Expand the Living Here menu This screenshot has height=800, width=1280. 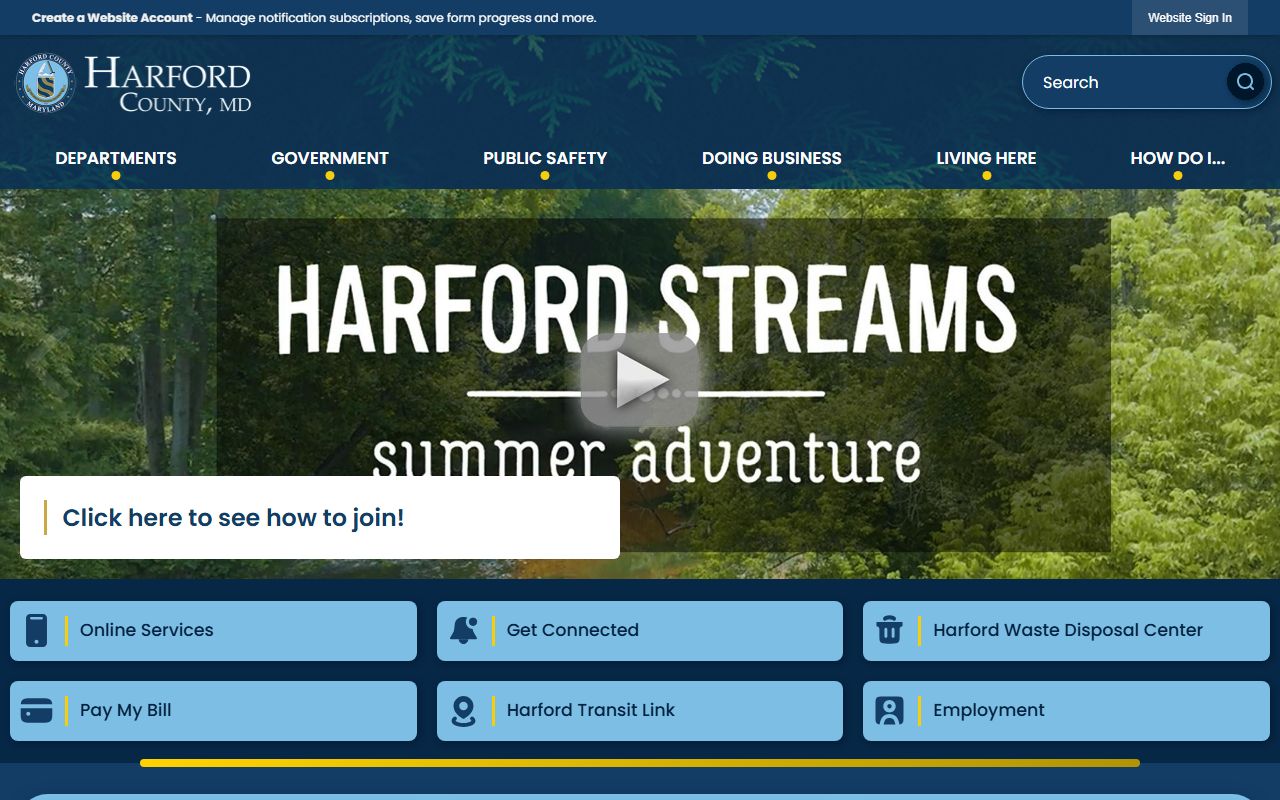986,158
